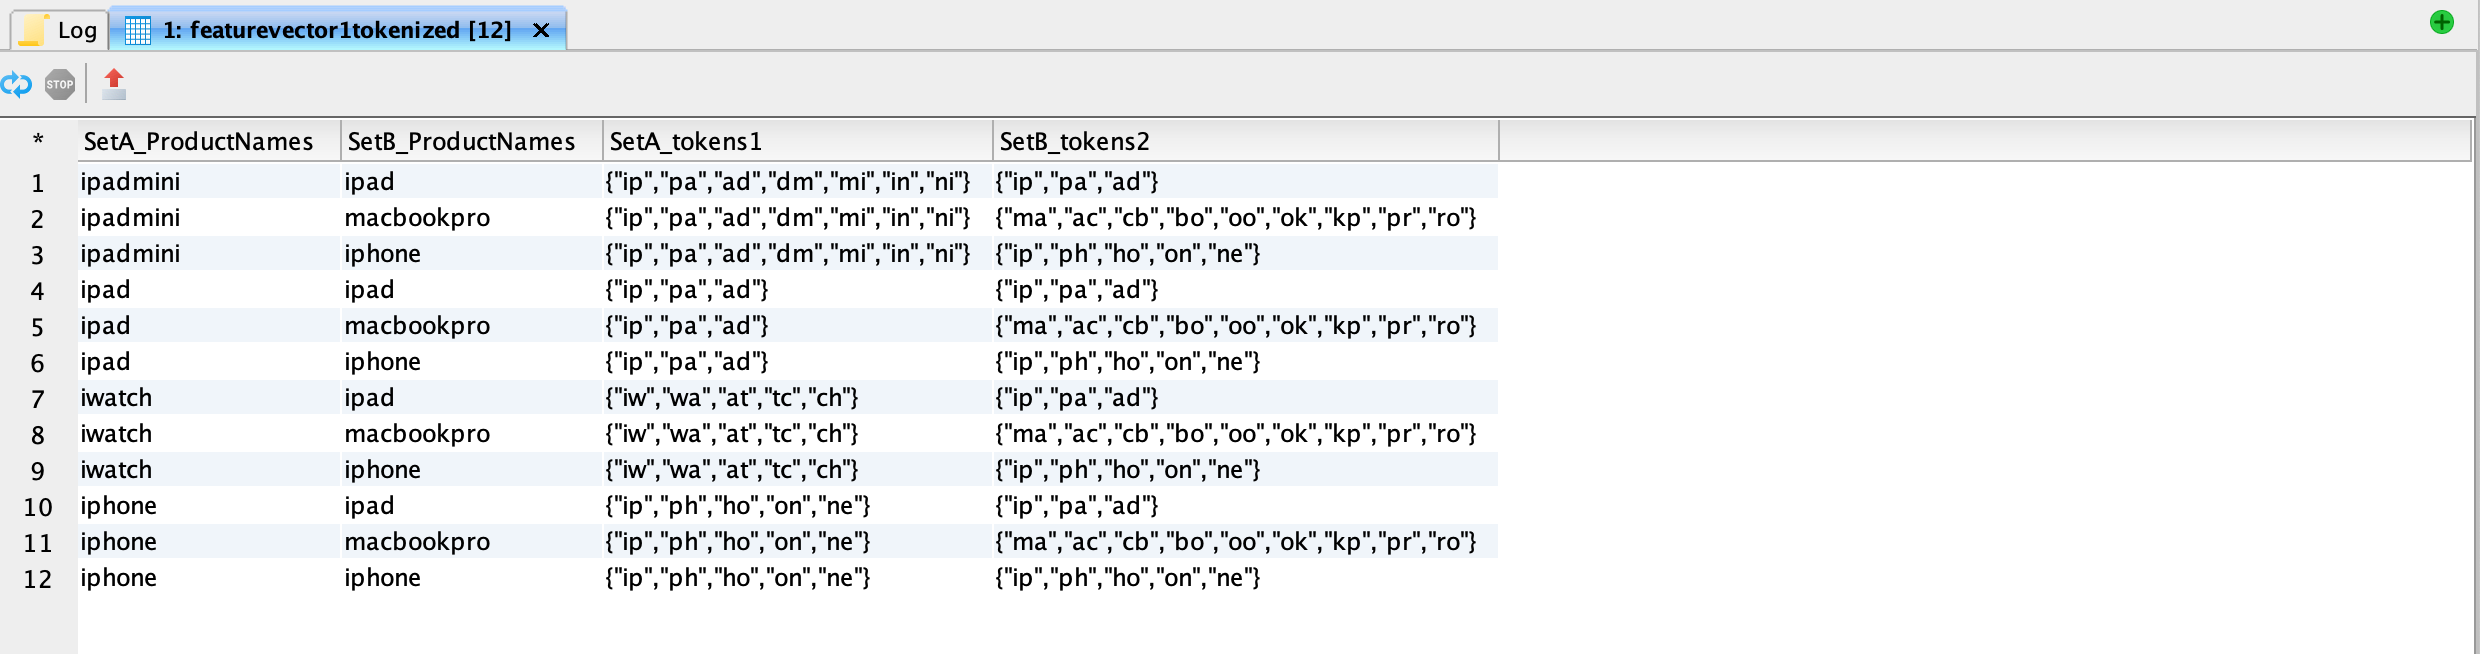Click the green plus icon
This screenshot has width=2480, height=654.
tap(2441, 22)
